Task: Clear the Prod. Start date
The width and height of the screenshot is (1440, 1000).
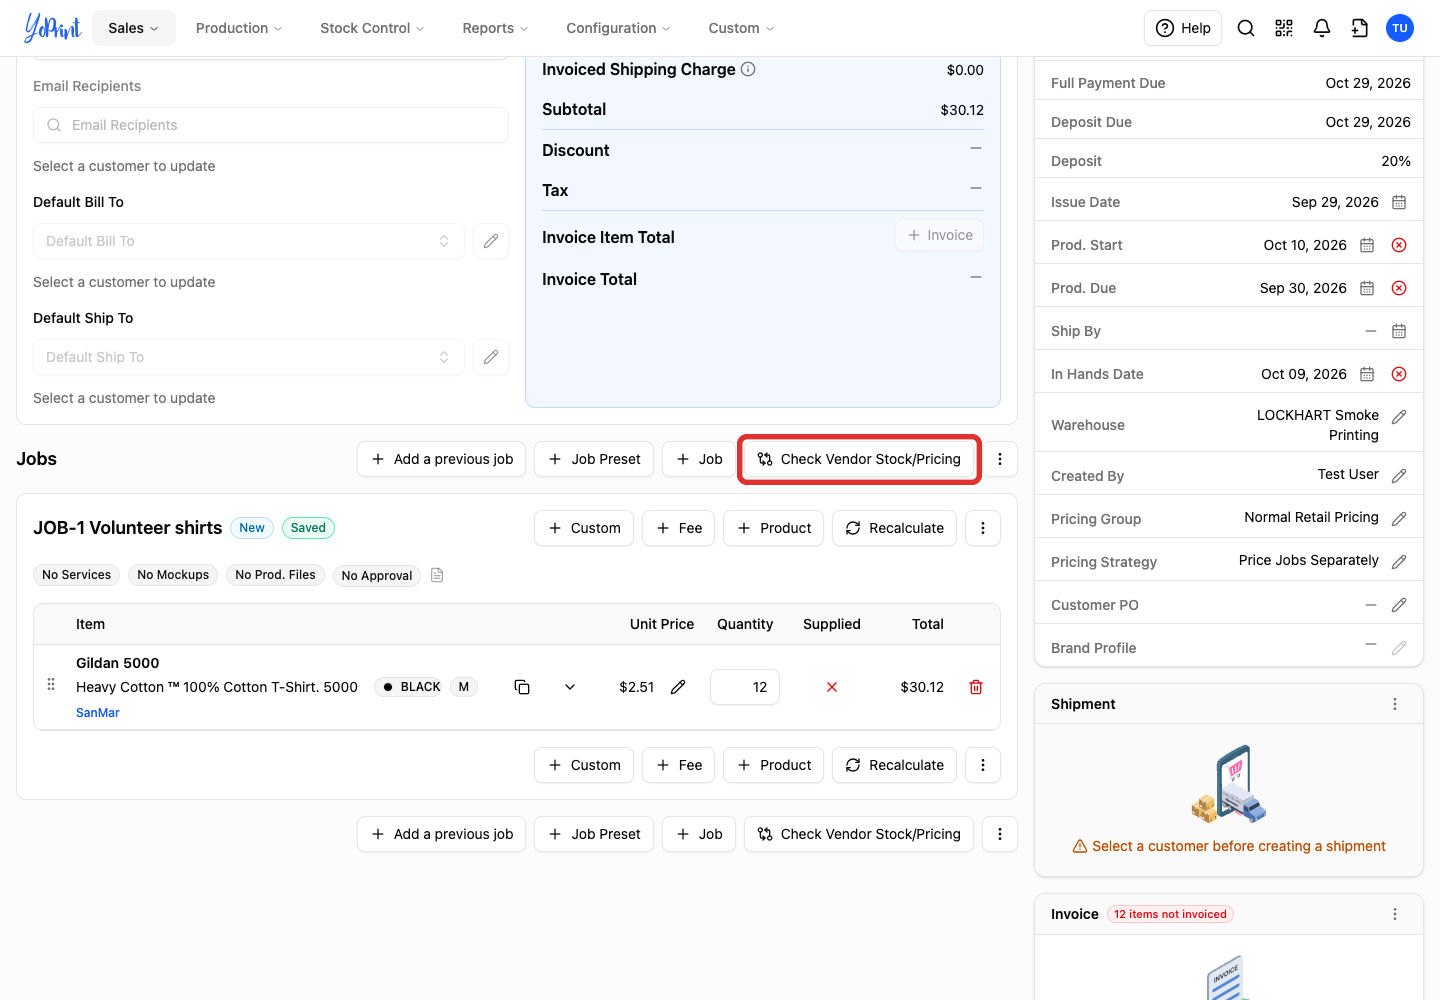Action: (x=1399, y=245)
